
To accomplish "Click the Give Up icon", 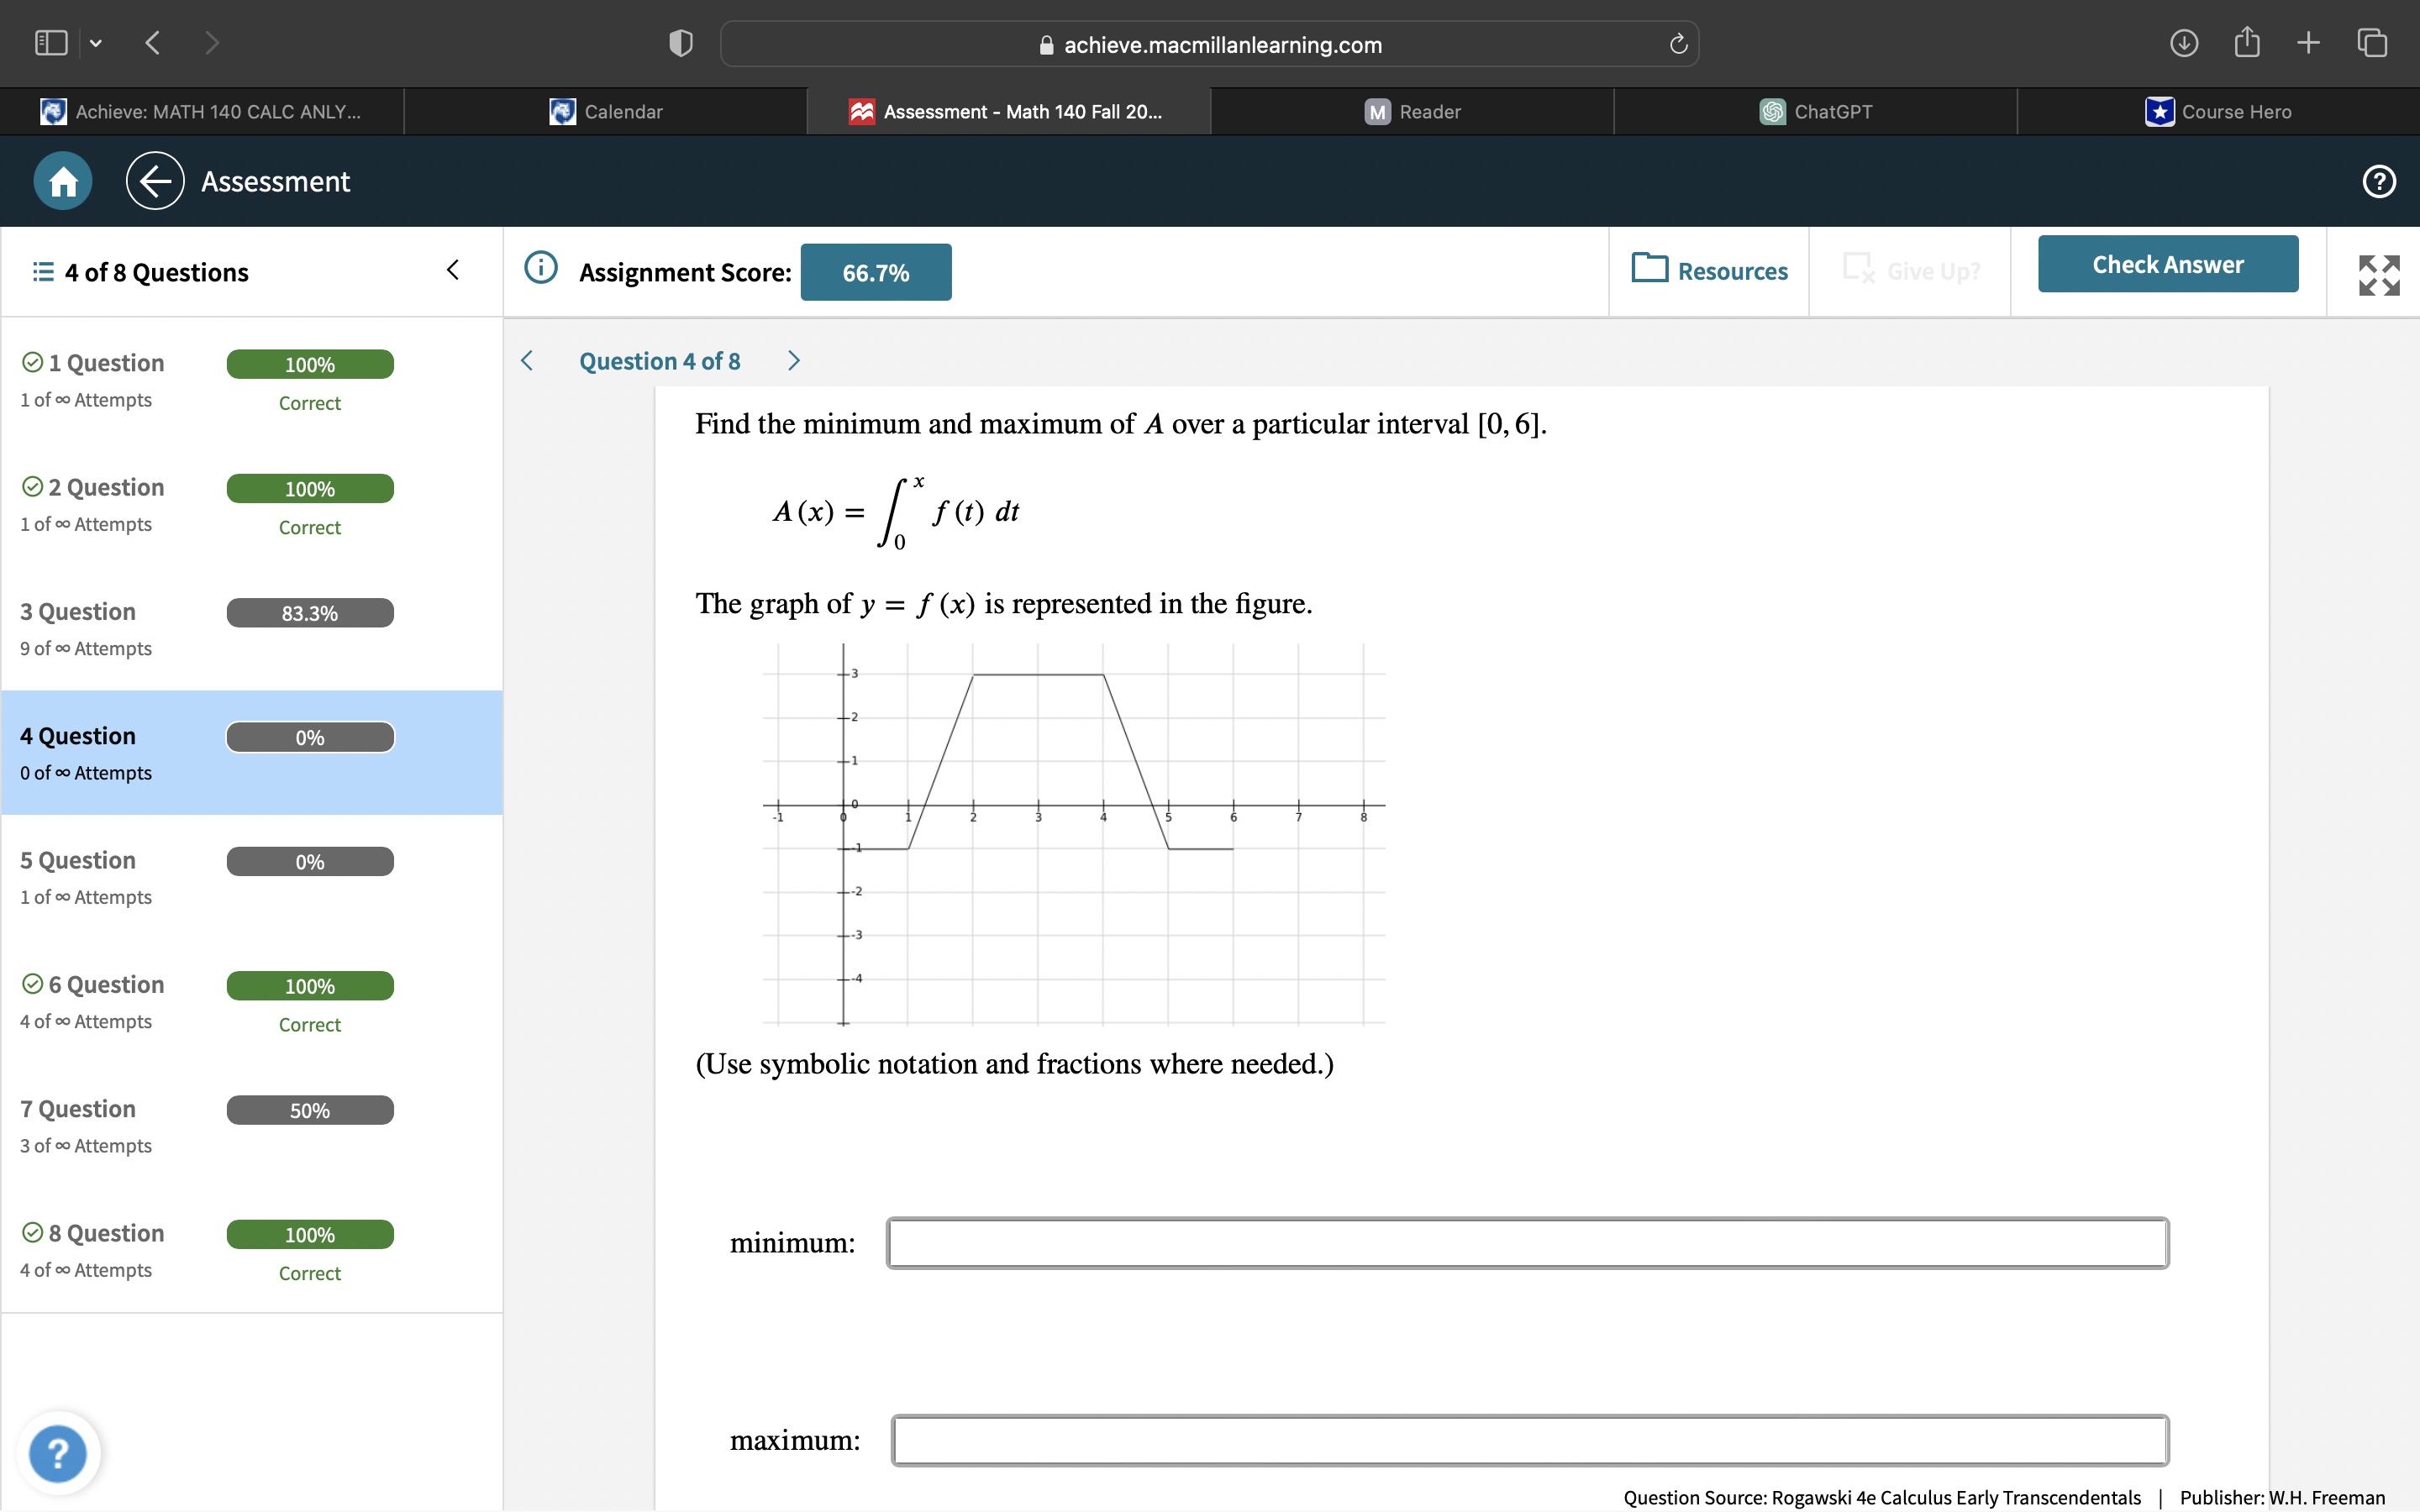I will pos(1858,268).
